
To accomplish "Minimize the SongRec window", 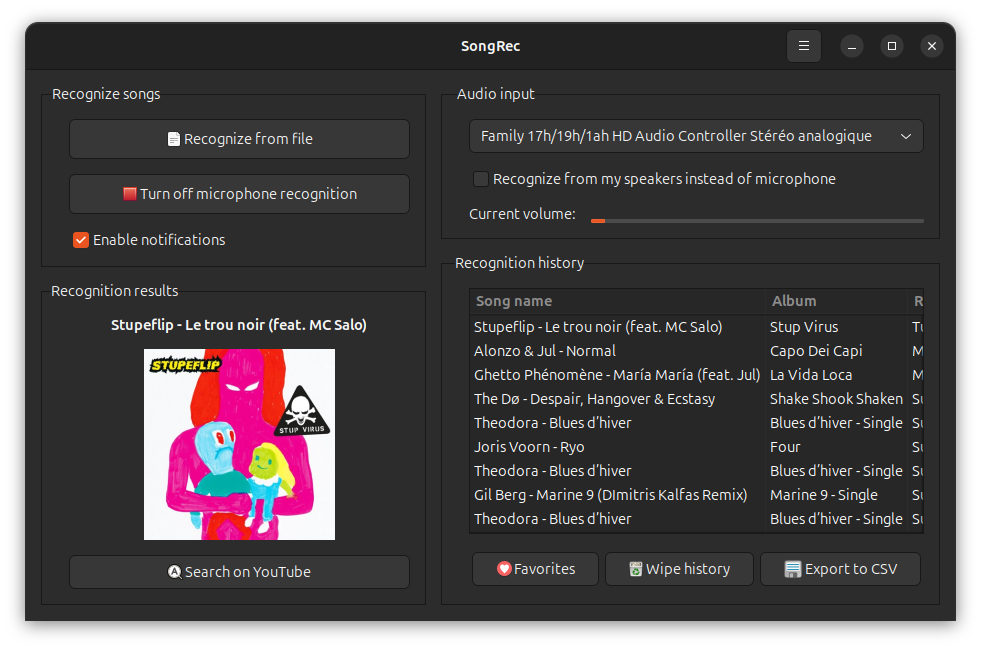I will tap(851, 46).
